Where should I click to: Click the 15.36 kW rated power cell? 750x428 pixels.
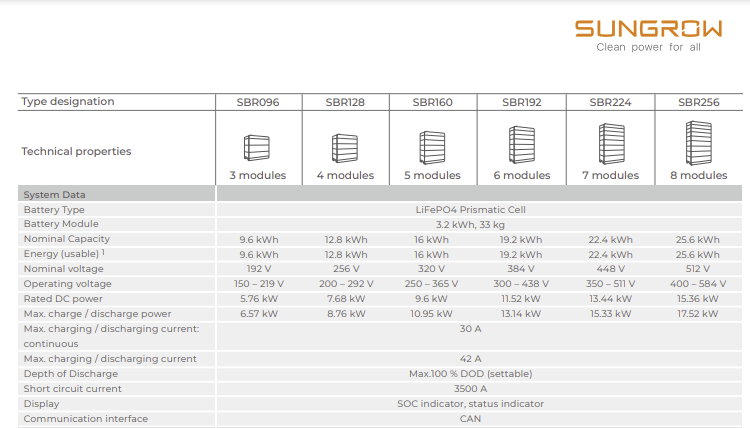(697, 299)
